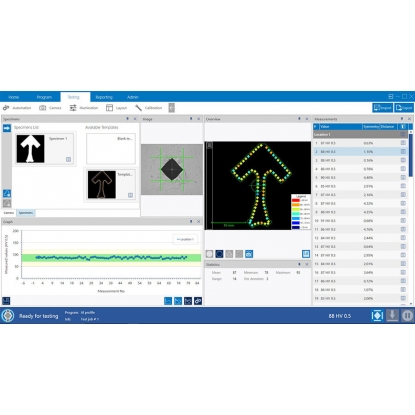
Task: Expand details for measurement row 2
Action: (403, 151)
